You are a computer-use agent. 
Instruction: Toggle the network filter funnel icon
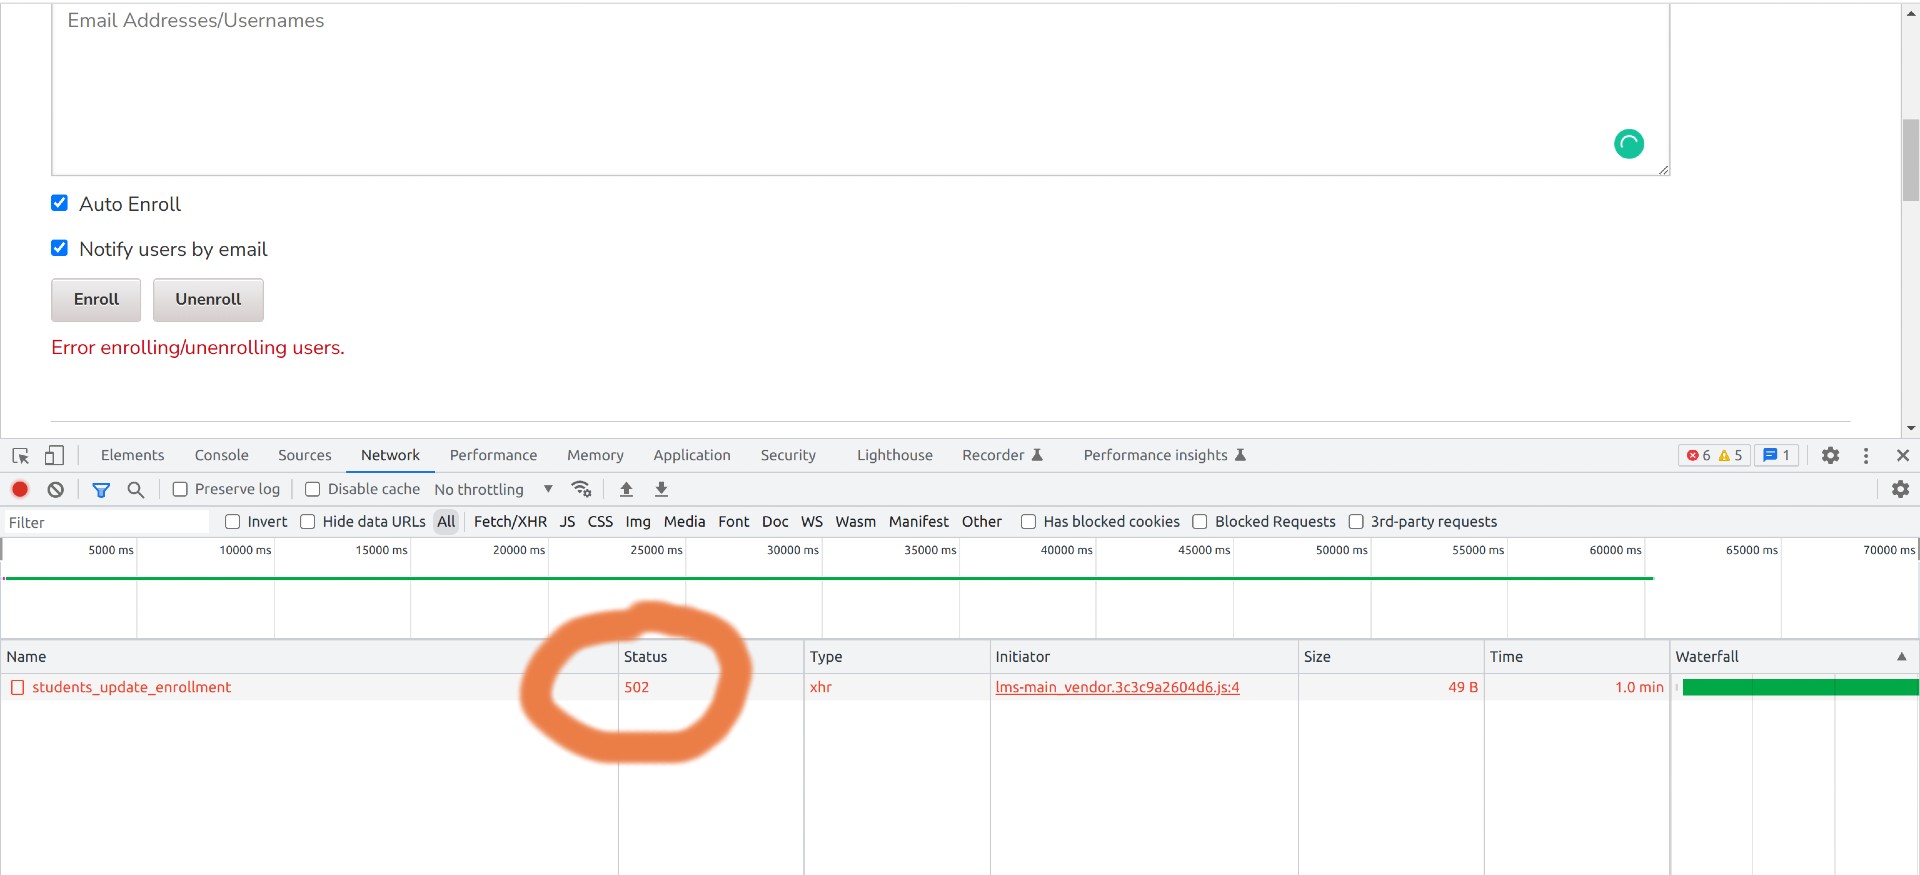[x=101, y=489]
